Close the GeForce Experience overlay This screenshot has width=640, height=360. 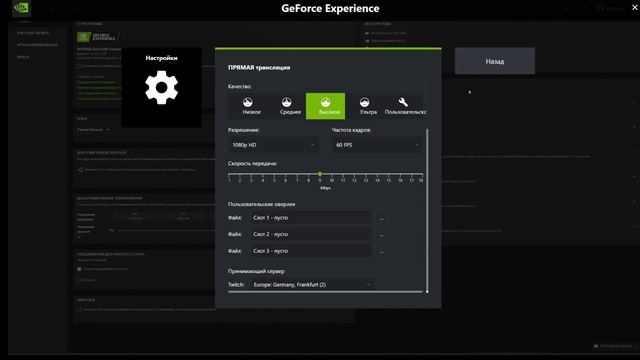point(635,7)
